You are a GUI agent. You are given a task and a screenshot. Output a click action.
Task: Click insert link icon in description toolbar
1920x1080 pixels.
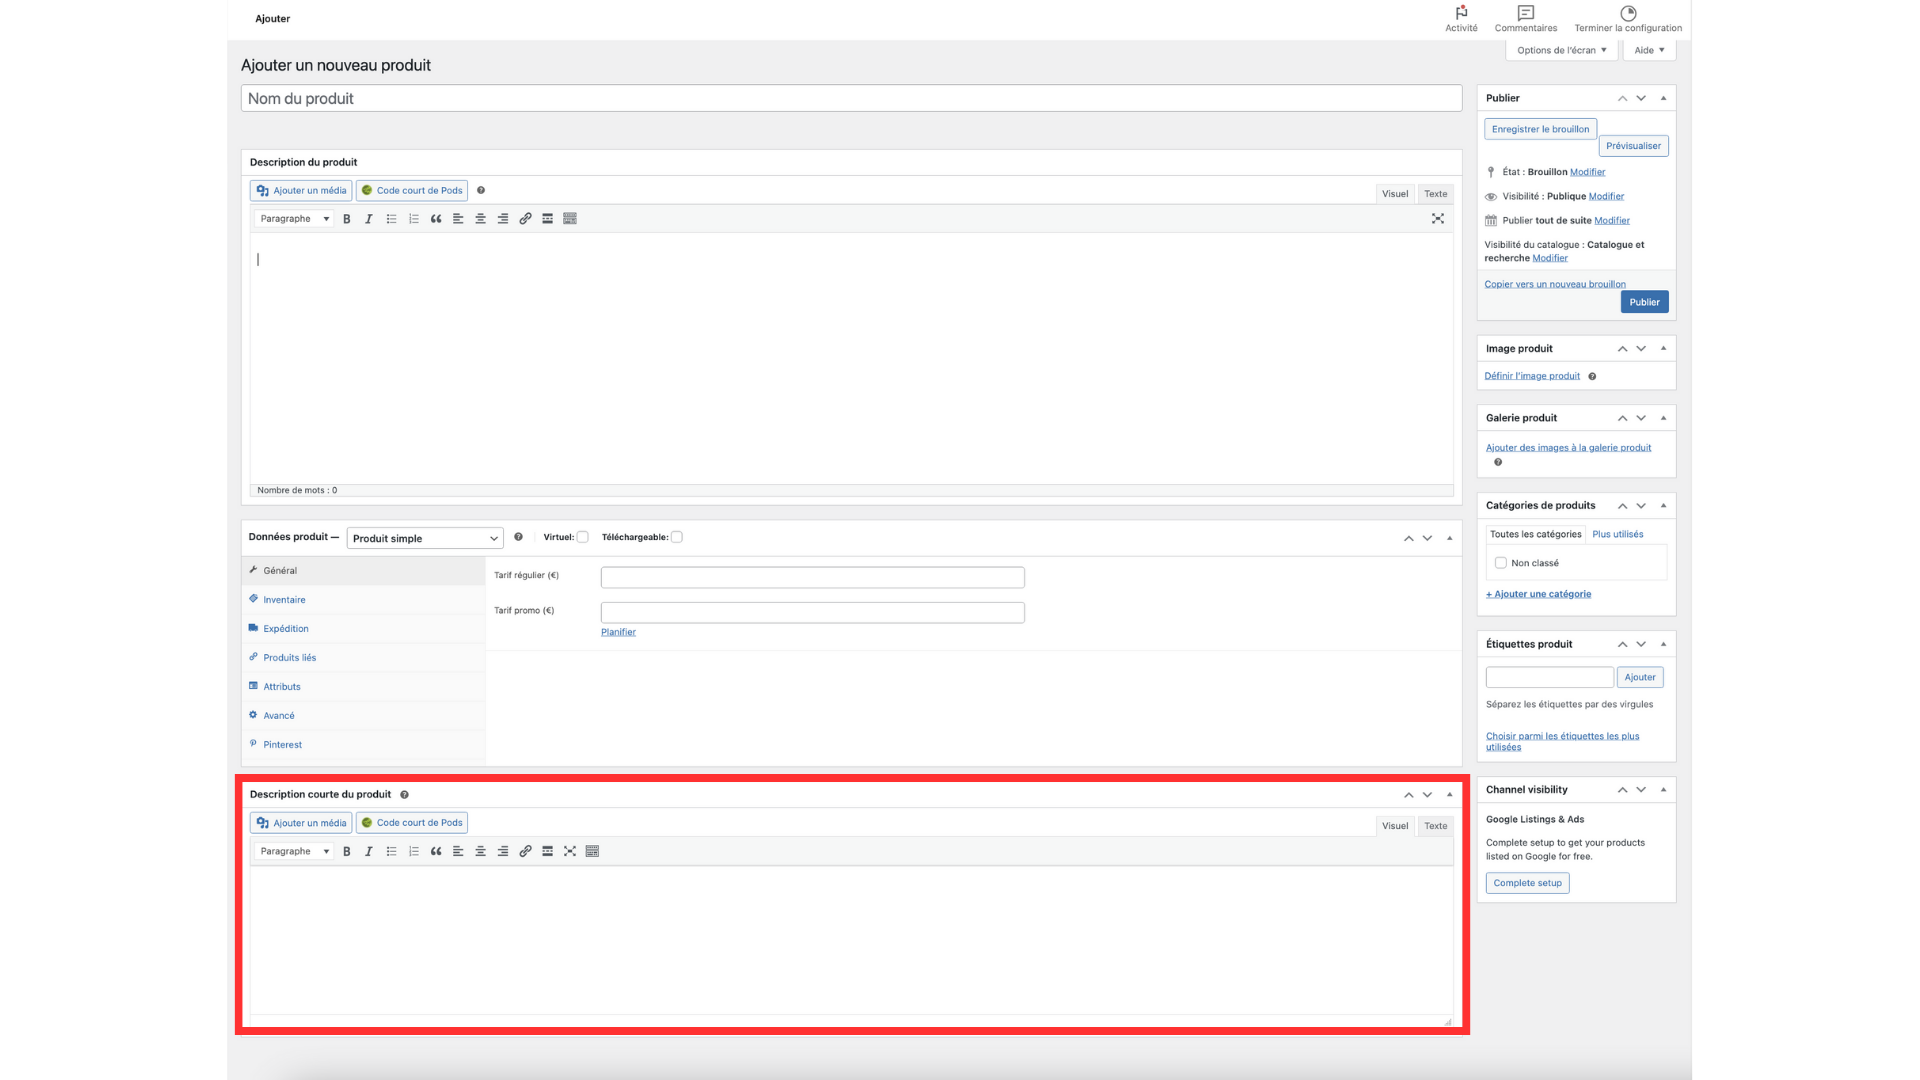tap(525, 219)
